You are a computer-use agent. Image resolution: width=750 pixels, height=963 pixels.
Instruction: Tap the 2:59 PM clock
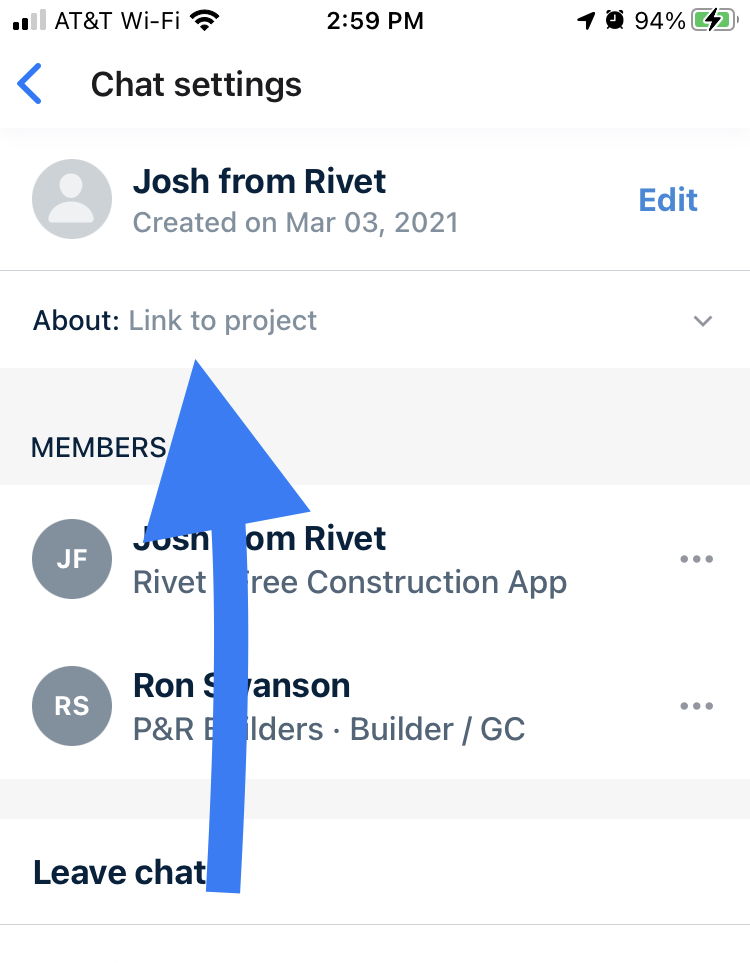(x=375, y=21)
